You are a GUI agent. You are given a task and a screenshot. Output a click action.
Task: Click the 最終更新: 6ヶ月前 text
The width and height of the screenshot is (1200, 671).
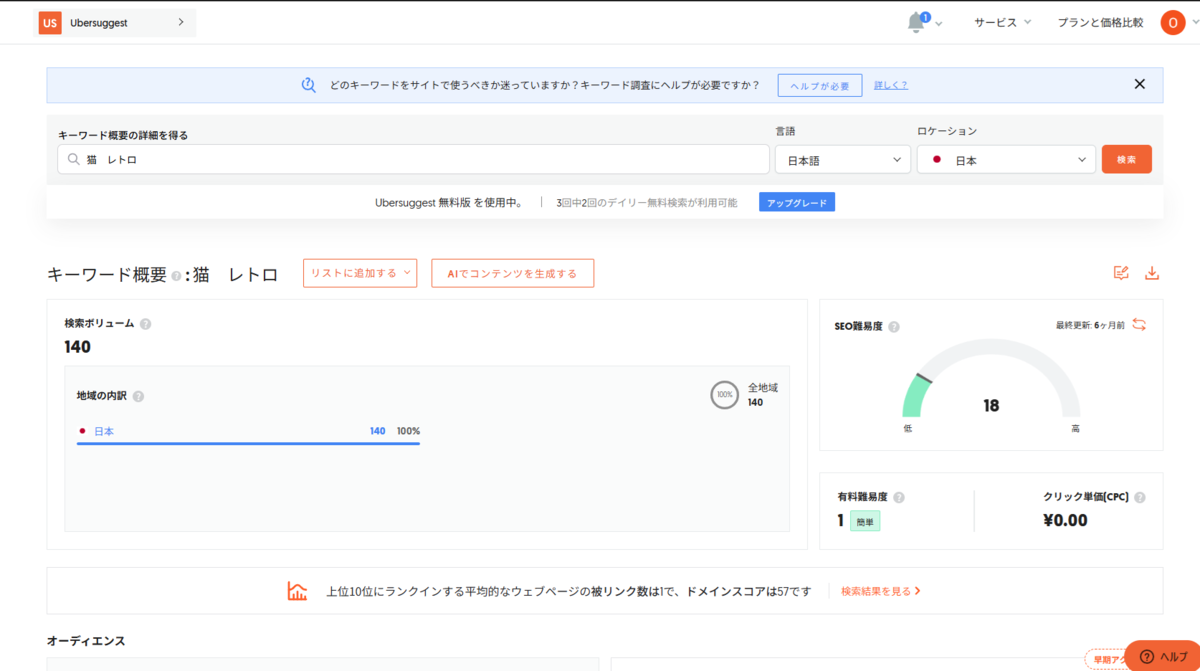(x=1090, y=325)
